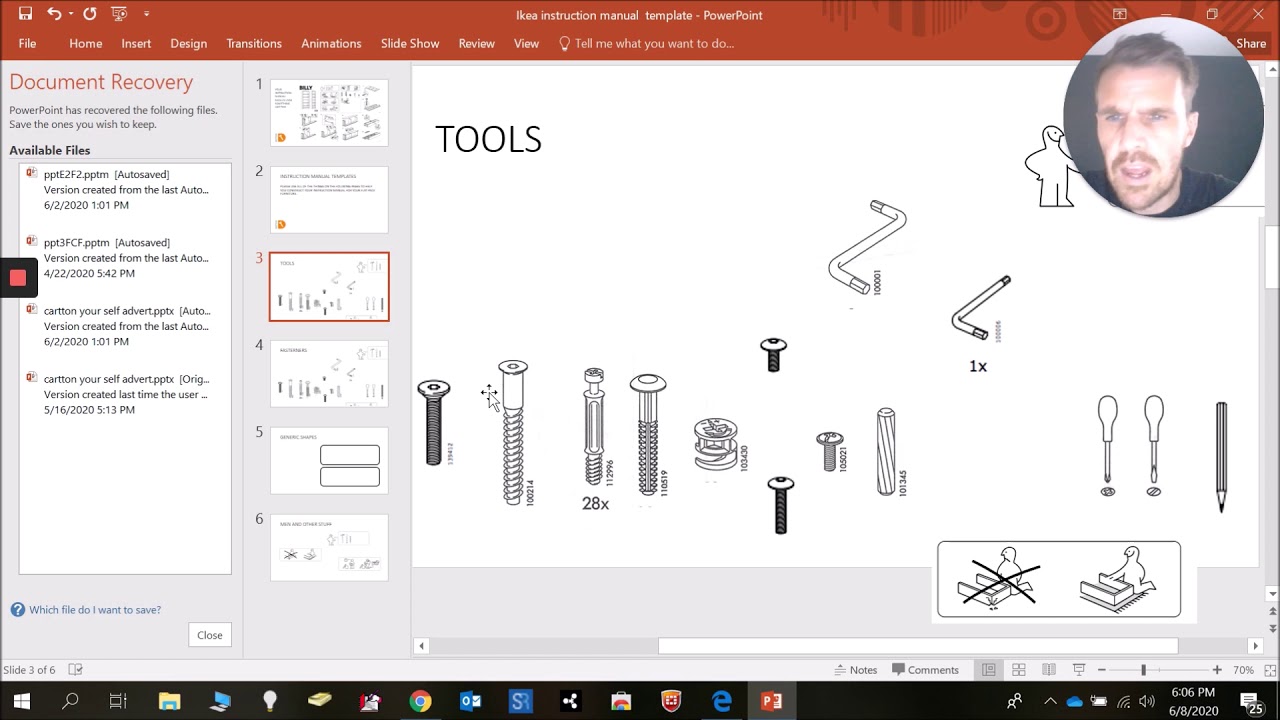Screen dimensions: 1280x720
Task: Select the pencil graphic on slide
Action: point(1221,457)
